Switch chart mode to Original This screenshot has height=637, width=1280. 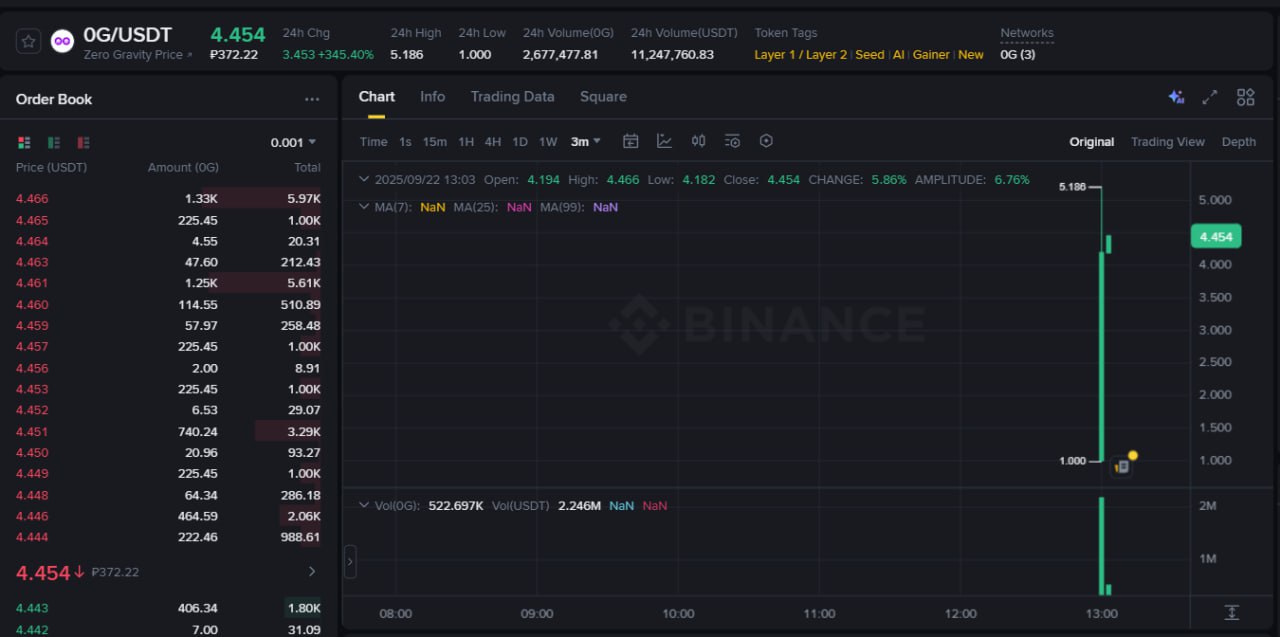[1092, 142]
